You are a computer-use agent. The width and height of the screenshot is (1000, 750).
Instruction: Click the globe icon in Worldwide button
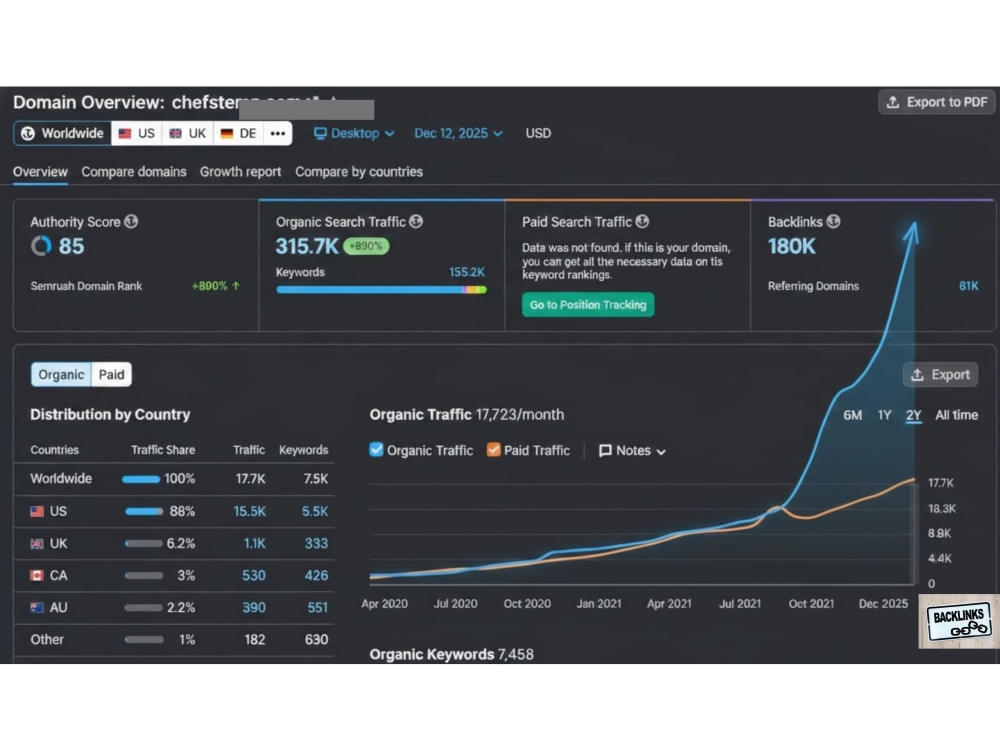point(27,133)
